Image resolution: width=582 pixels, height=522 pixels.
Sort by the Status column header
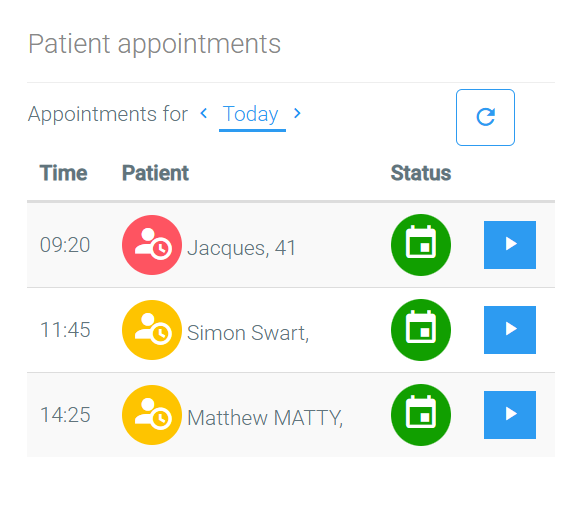(x=421, y=173)
